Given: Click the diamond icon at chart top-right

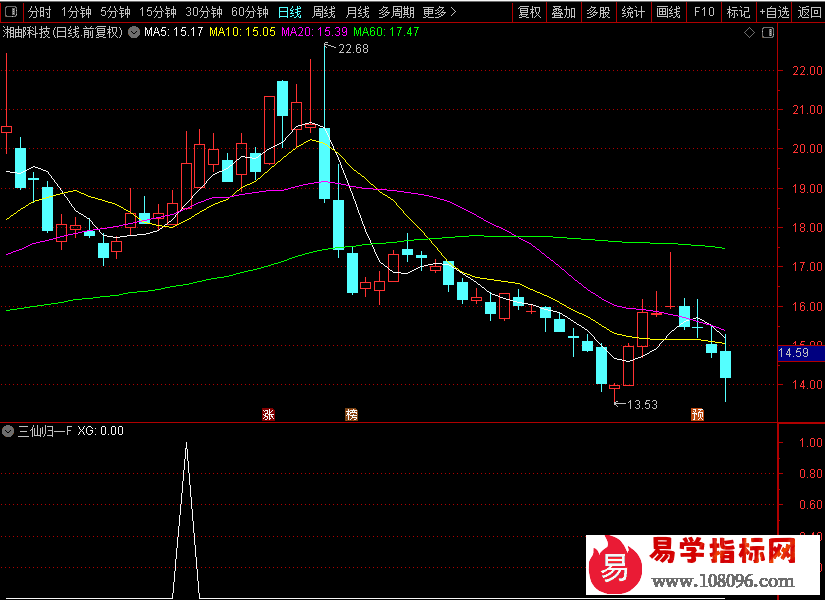Looking at the screenshot, I should tap(750, 33).
